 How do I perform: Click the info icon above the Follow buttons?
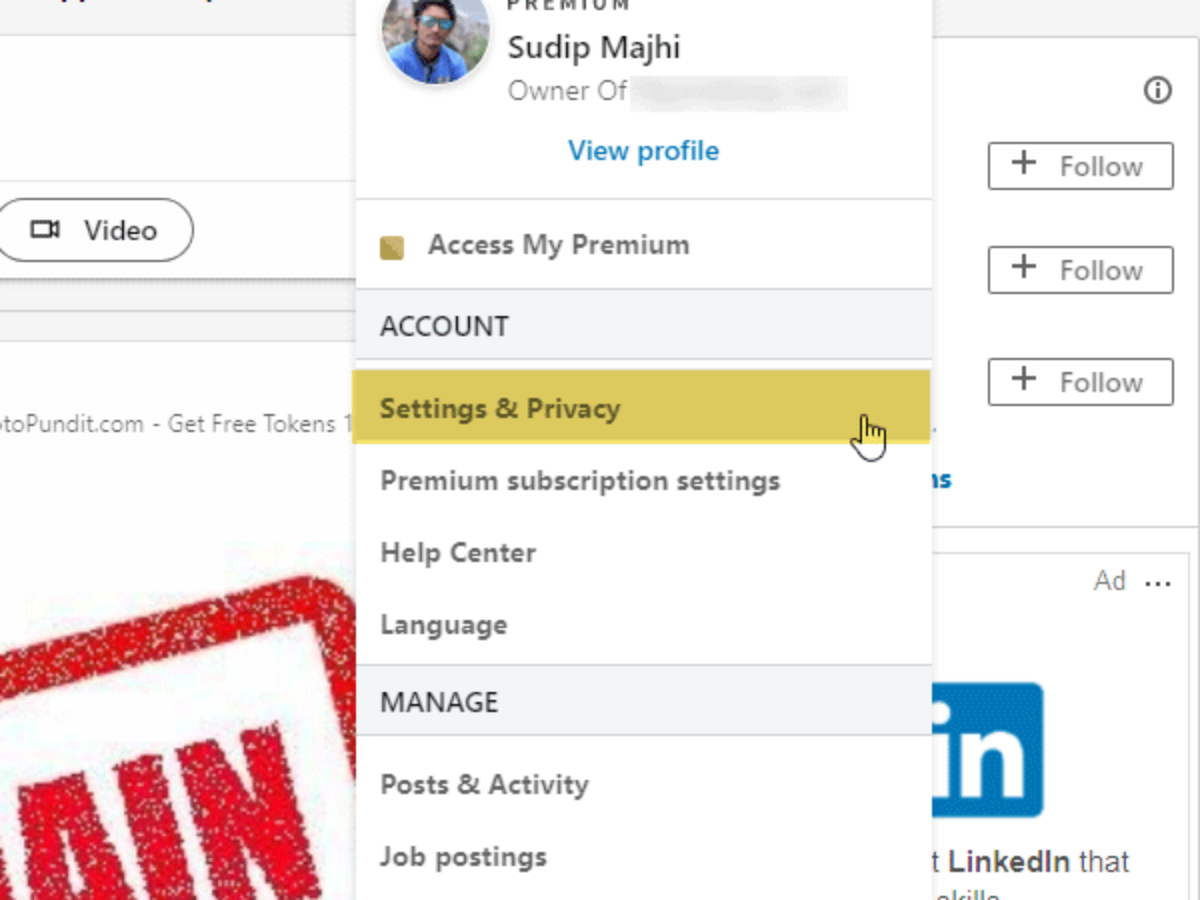(1157, 91)
